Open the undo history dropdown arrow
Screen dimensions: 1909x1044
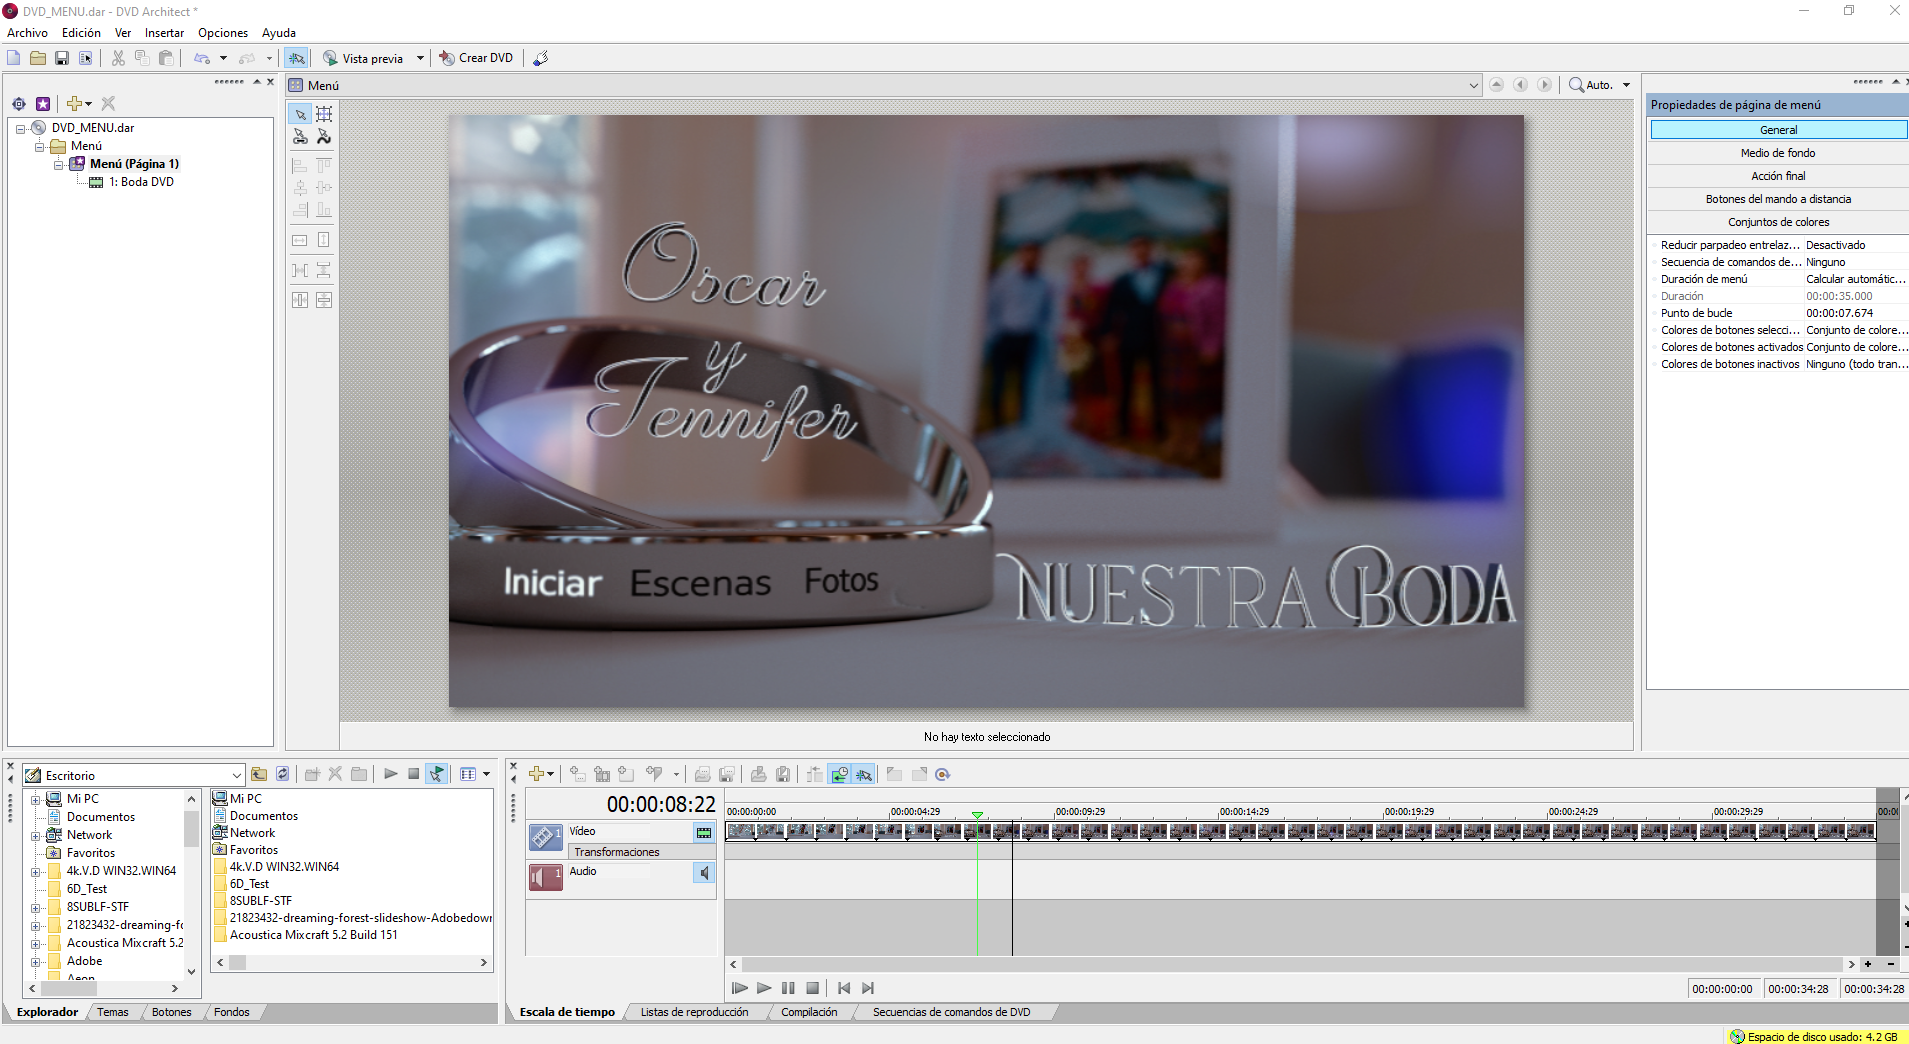[223, 58]
